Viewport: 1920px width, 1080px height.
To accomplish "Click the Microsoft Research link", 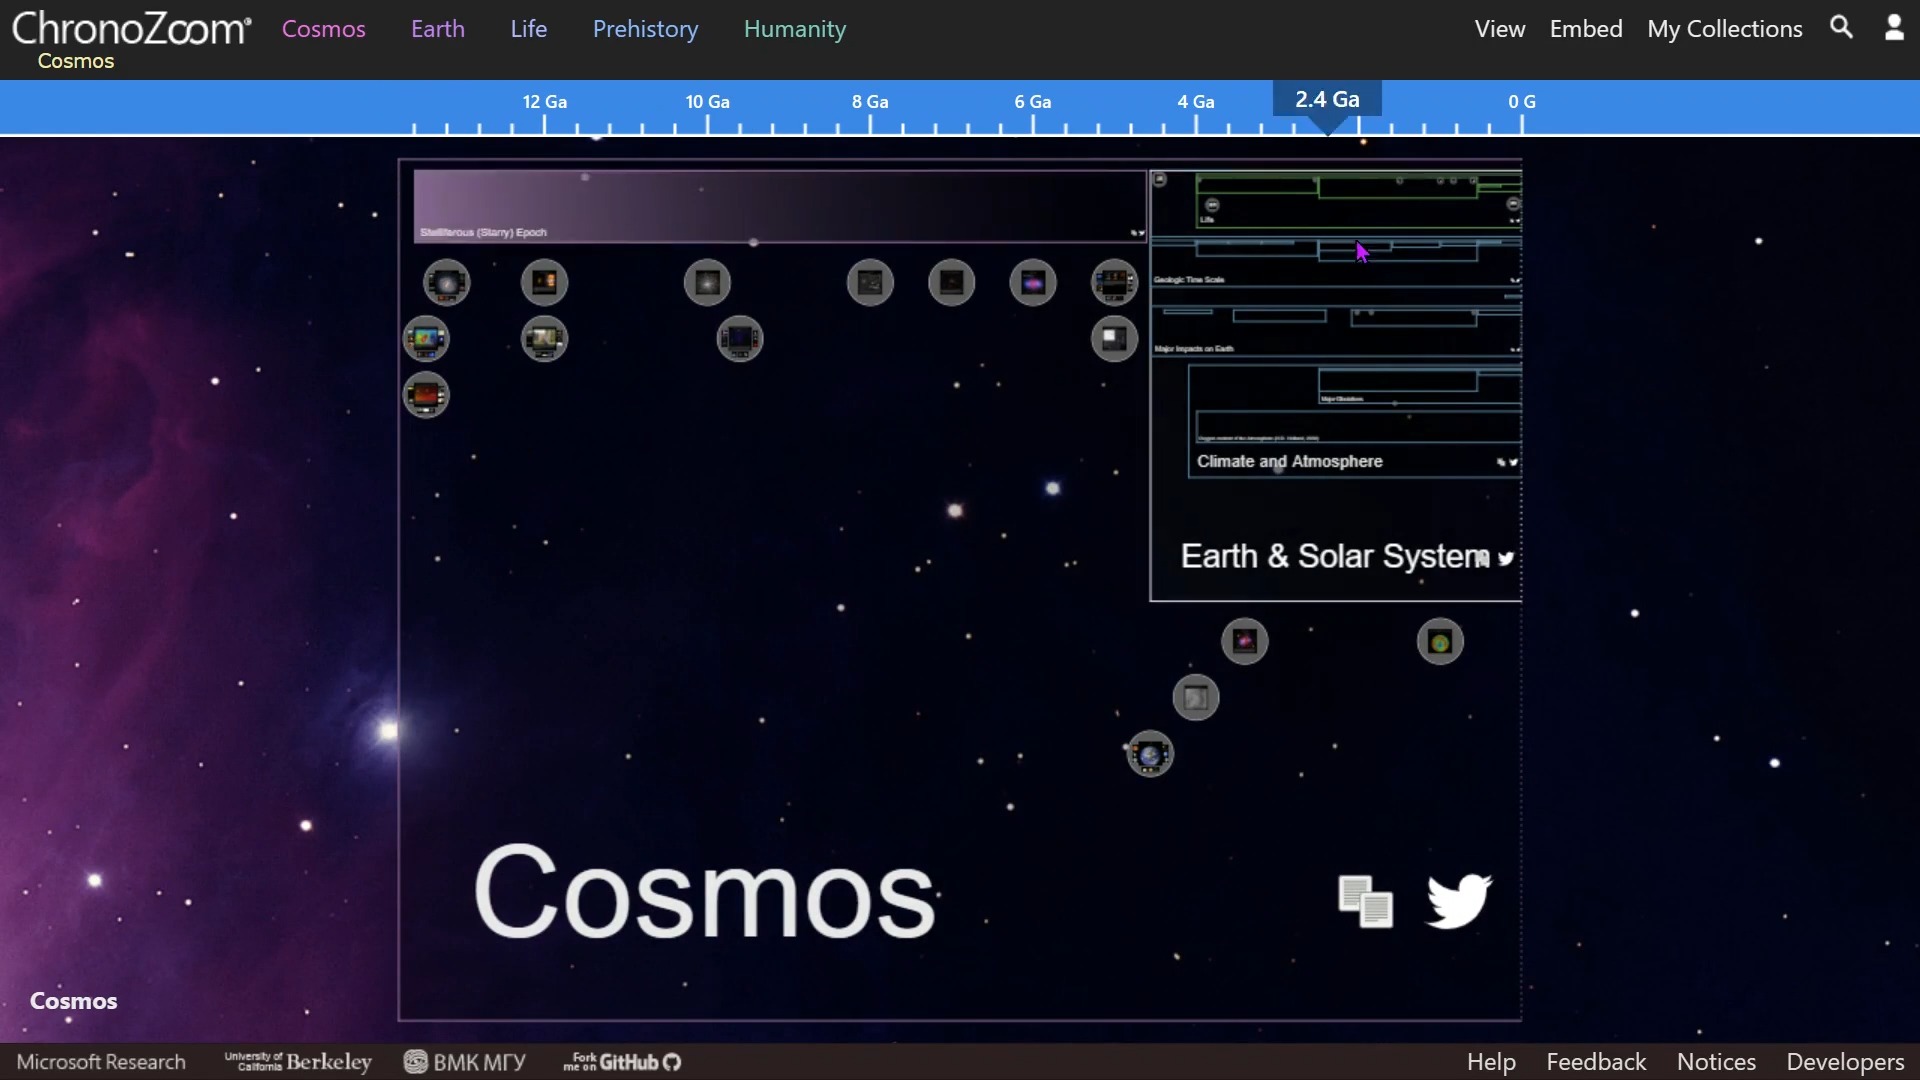I will click(101, 1062).
